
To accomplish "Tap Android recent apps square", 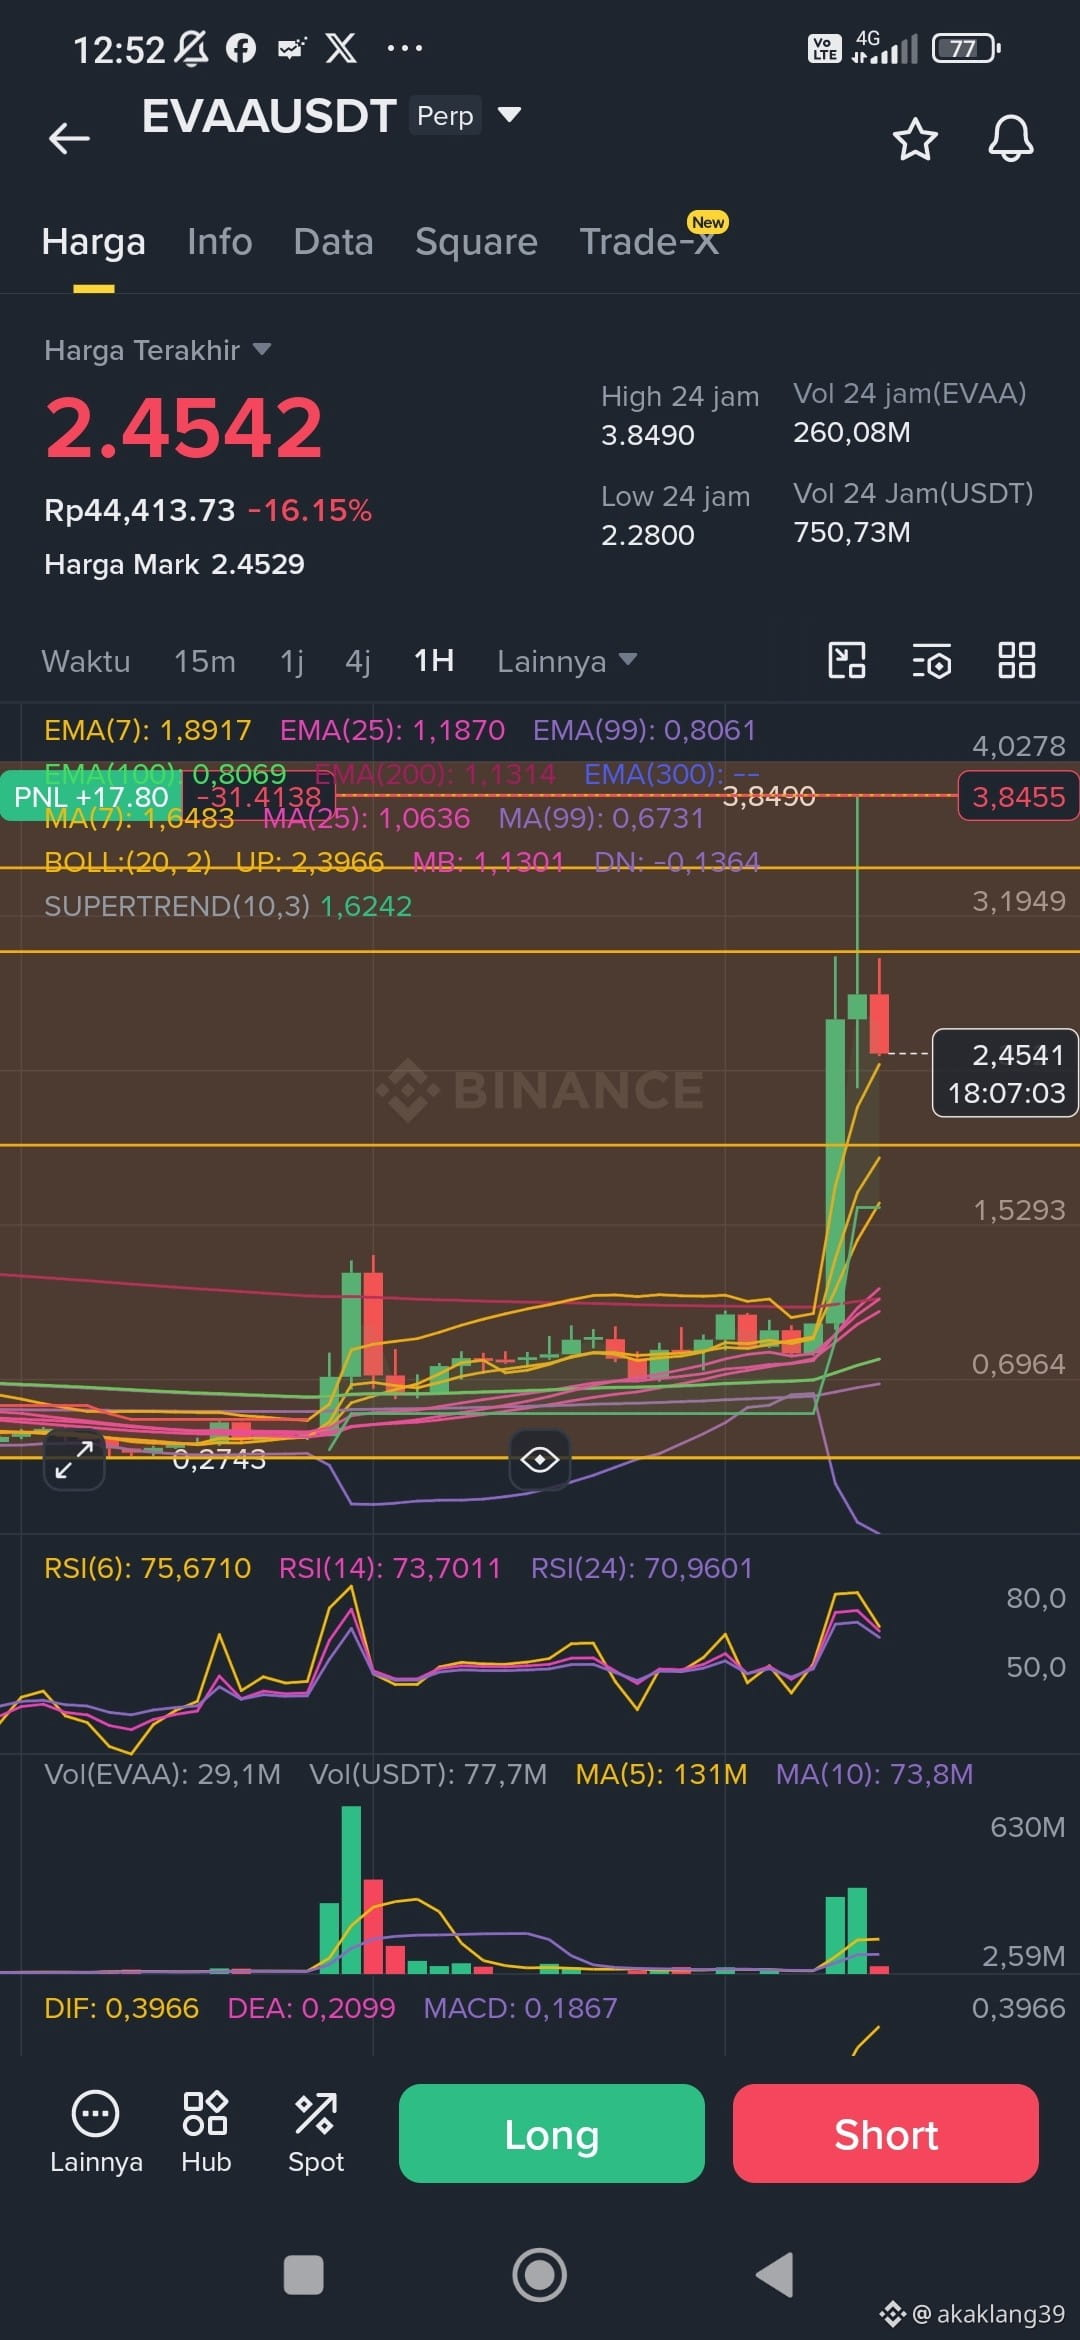I will (x=304, y=2275).
